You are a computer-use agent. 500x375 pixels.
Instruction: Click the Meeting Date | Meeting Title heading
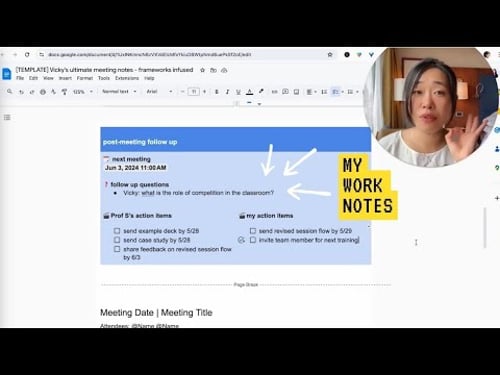coord(156,313)
